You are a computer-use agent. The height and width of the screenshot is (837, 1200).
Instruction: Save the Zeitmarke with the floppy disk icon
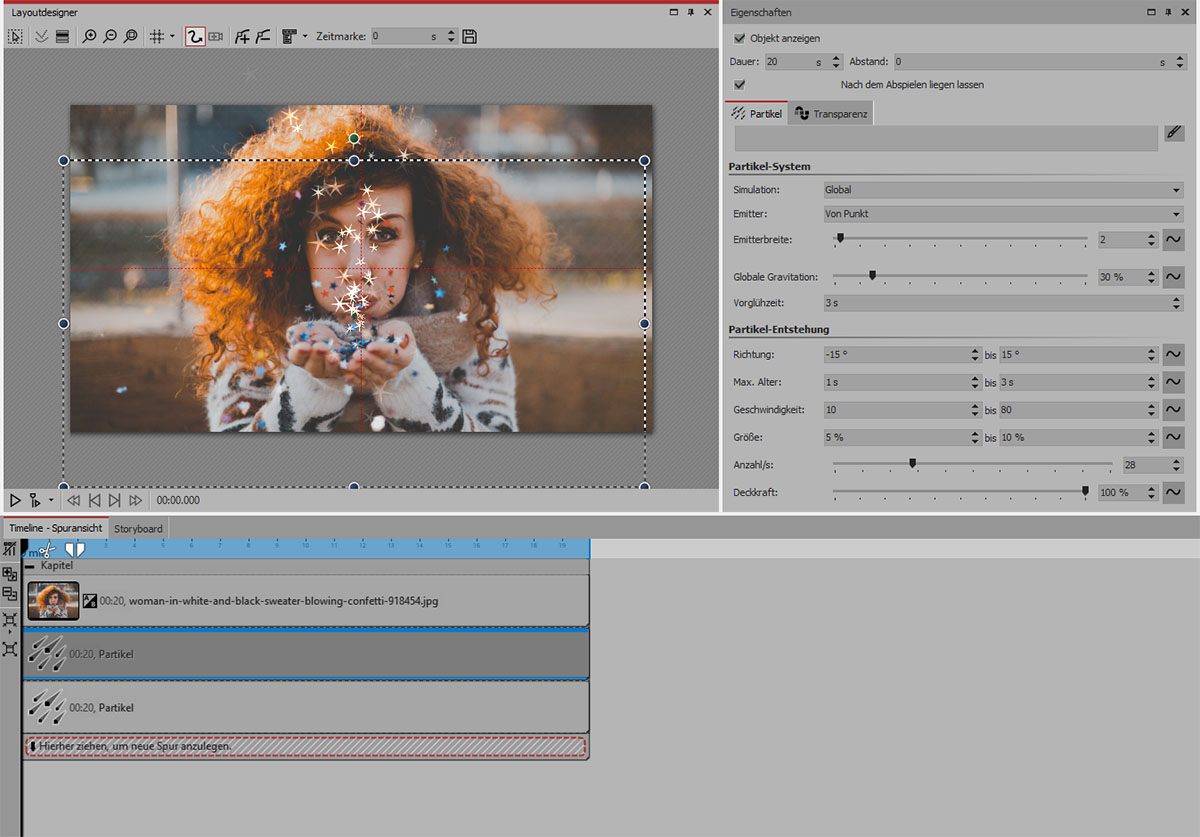tap(470, 36)
